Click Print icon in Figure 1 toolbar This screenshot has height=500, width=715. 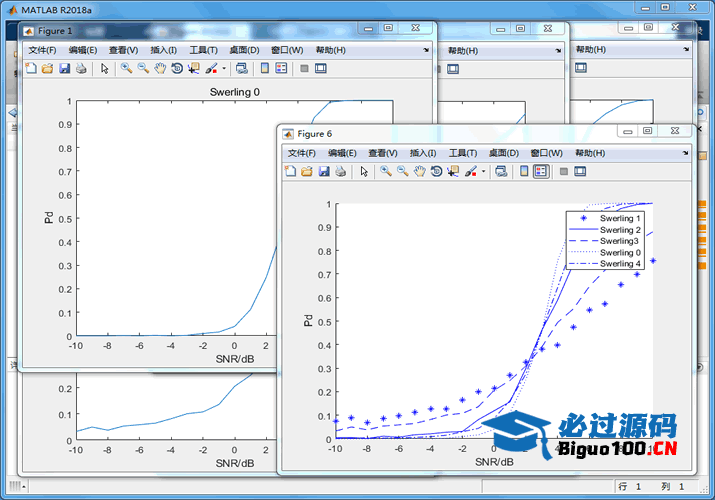(81, 68)
